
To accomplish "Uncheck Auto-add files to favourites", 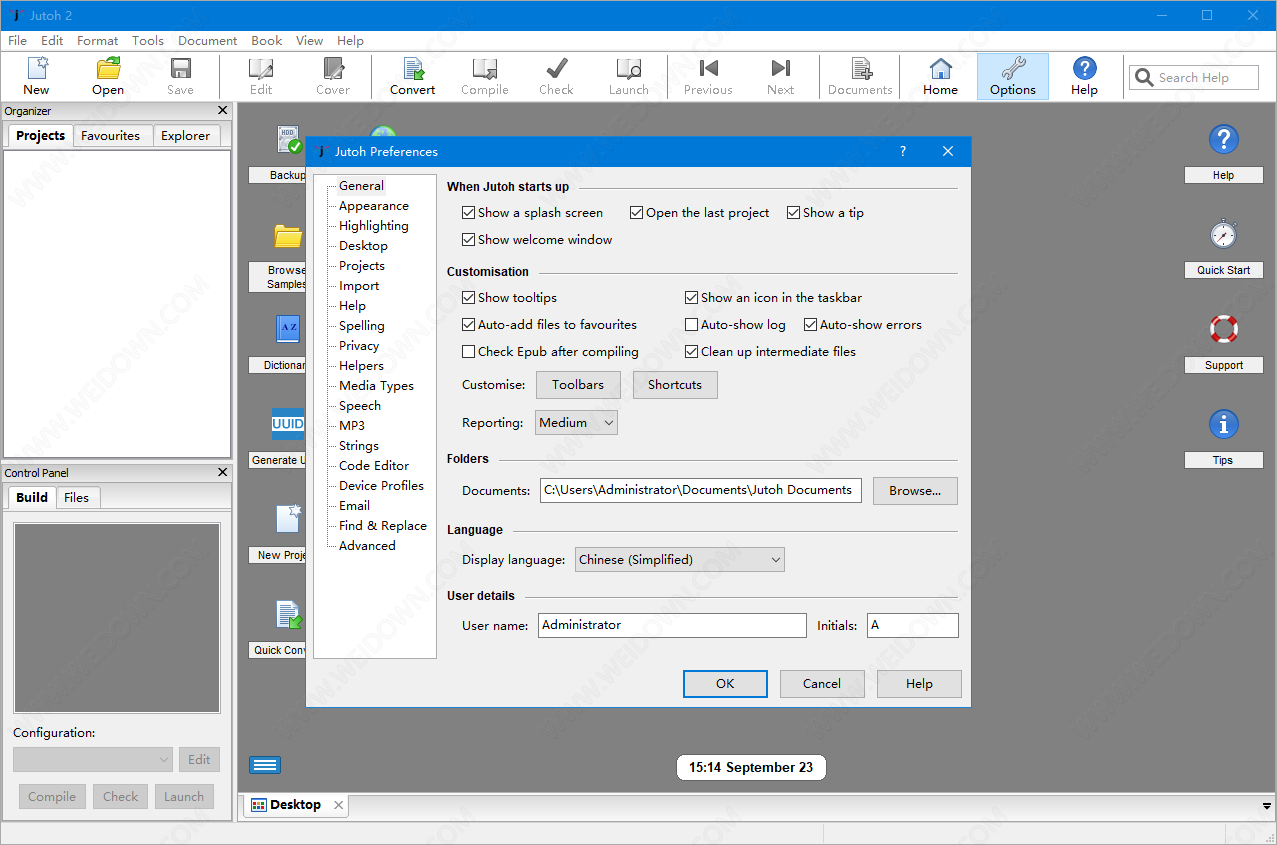I will click(x=469, y=325).
